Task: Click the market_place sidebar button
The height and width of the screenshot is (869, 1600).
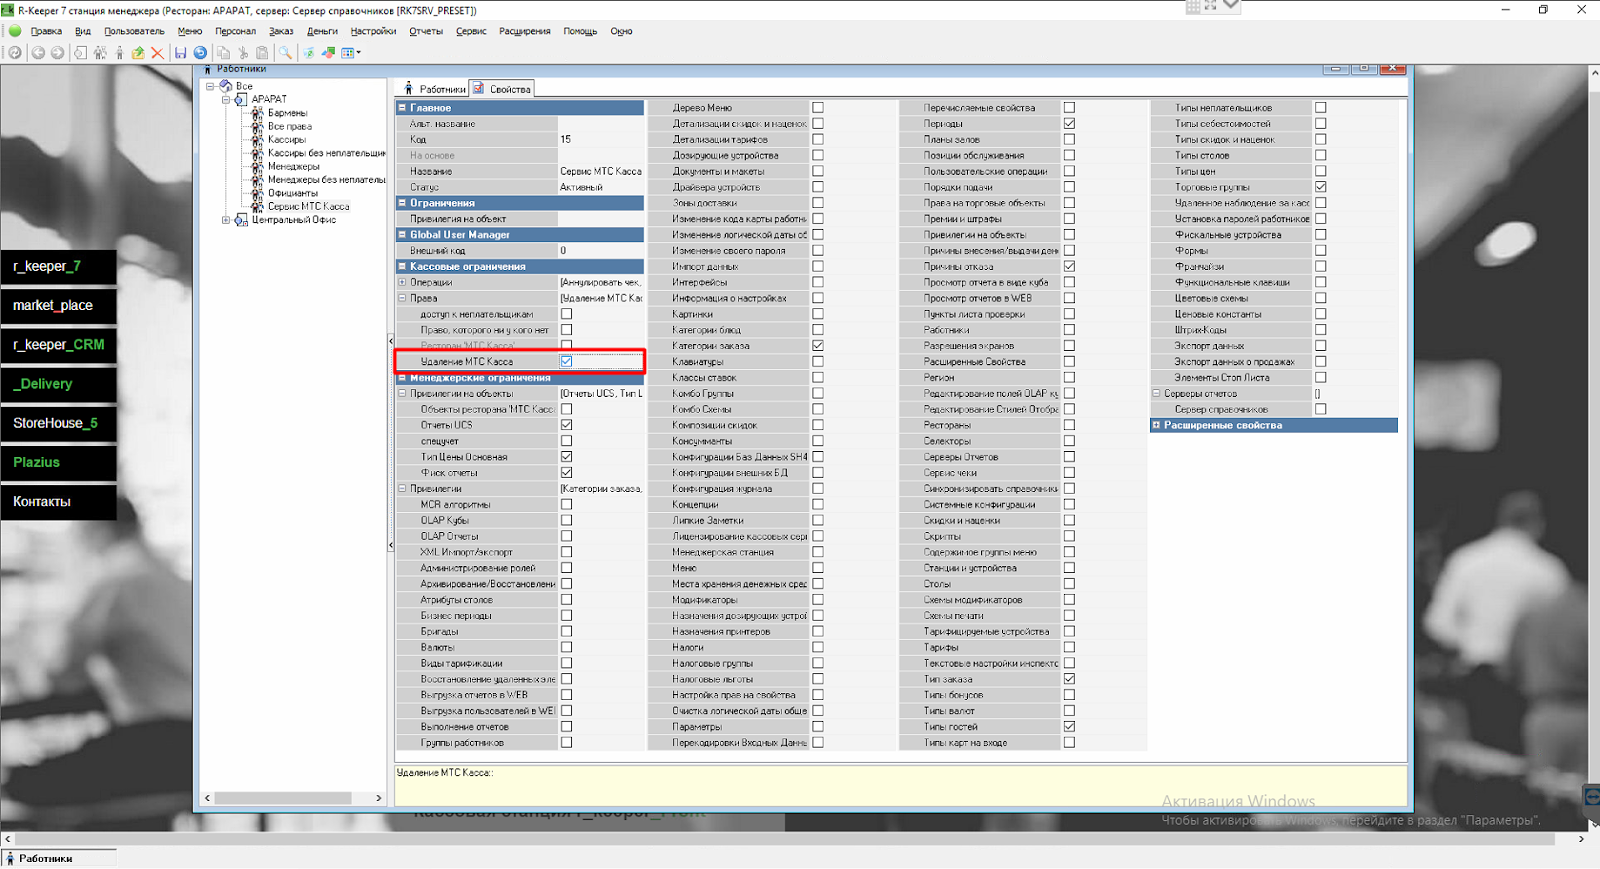Action: 58,305
